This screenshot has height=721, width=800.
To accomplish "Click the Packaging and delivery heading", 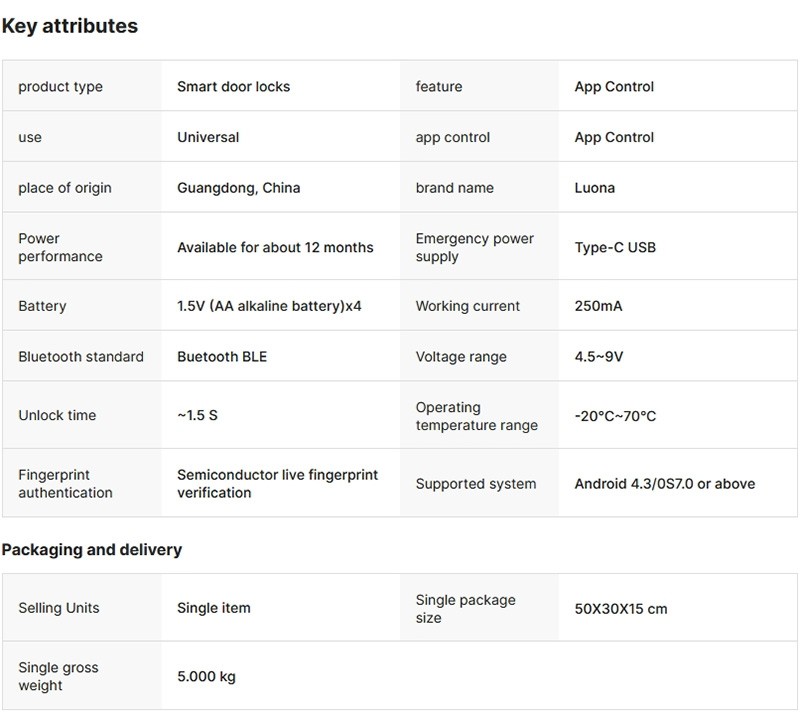I will [91, 550].
